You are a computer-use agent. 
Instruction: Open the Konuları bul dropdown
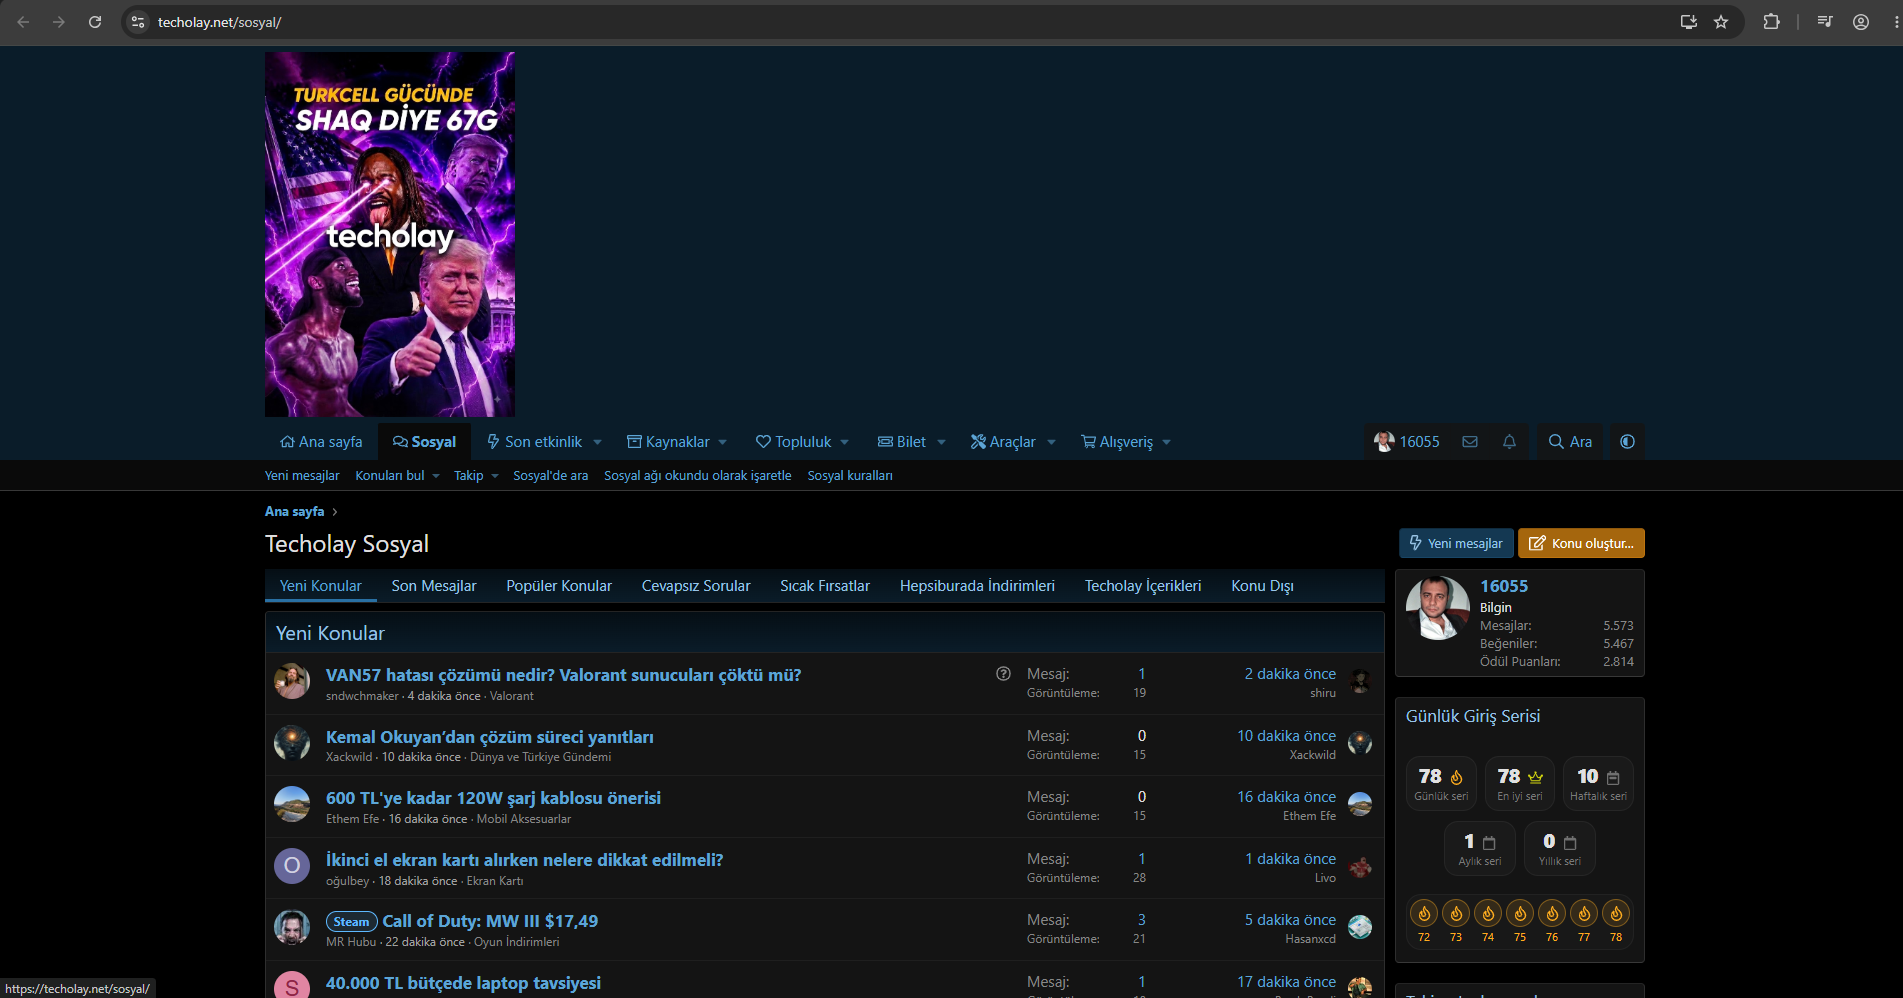click(x=397, y=476)
